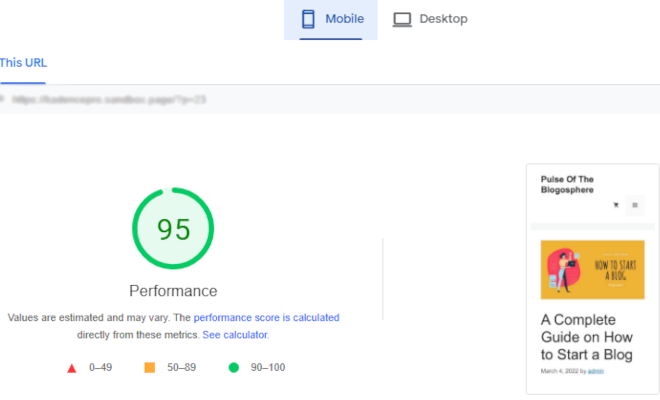The height and width of the screenshot is (400, 660).
Task: Click the blurred analyzed URL text
Action: coord(109,99)
